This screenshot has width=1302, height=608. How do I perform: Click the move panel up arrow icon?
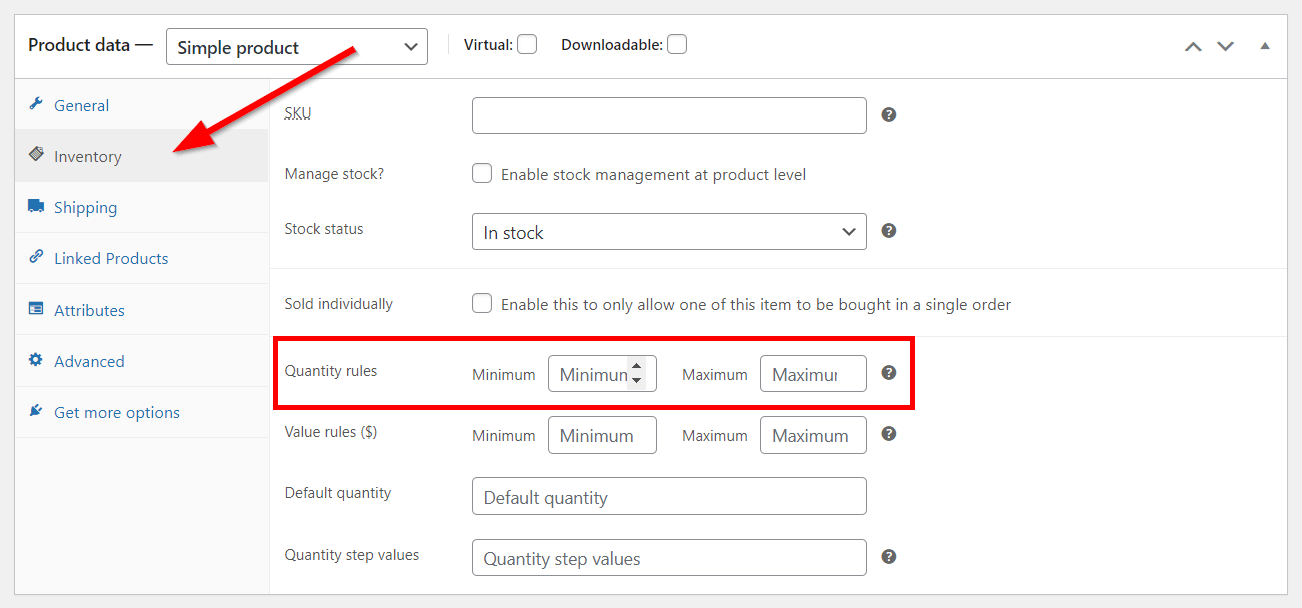(1192, 46)
